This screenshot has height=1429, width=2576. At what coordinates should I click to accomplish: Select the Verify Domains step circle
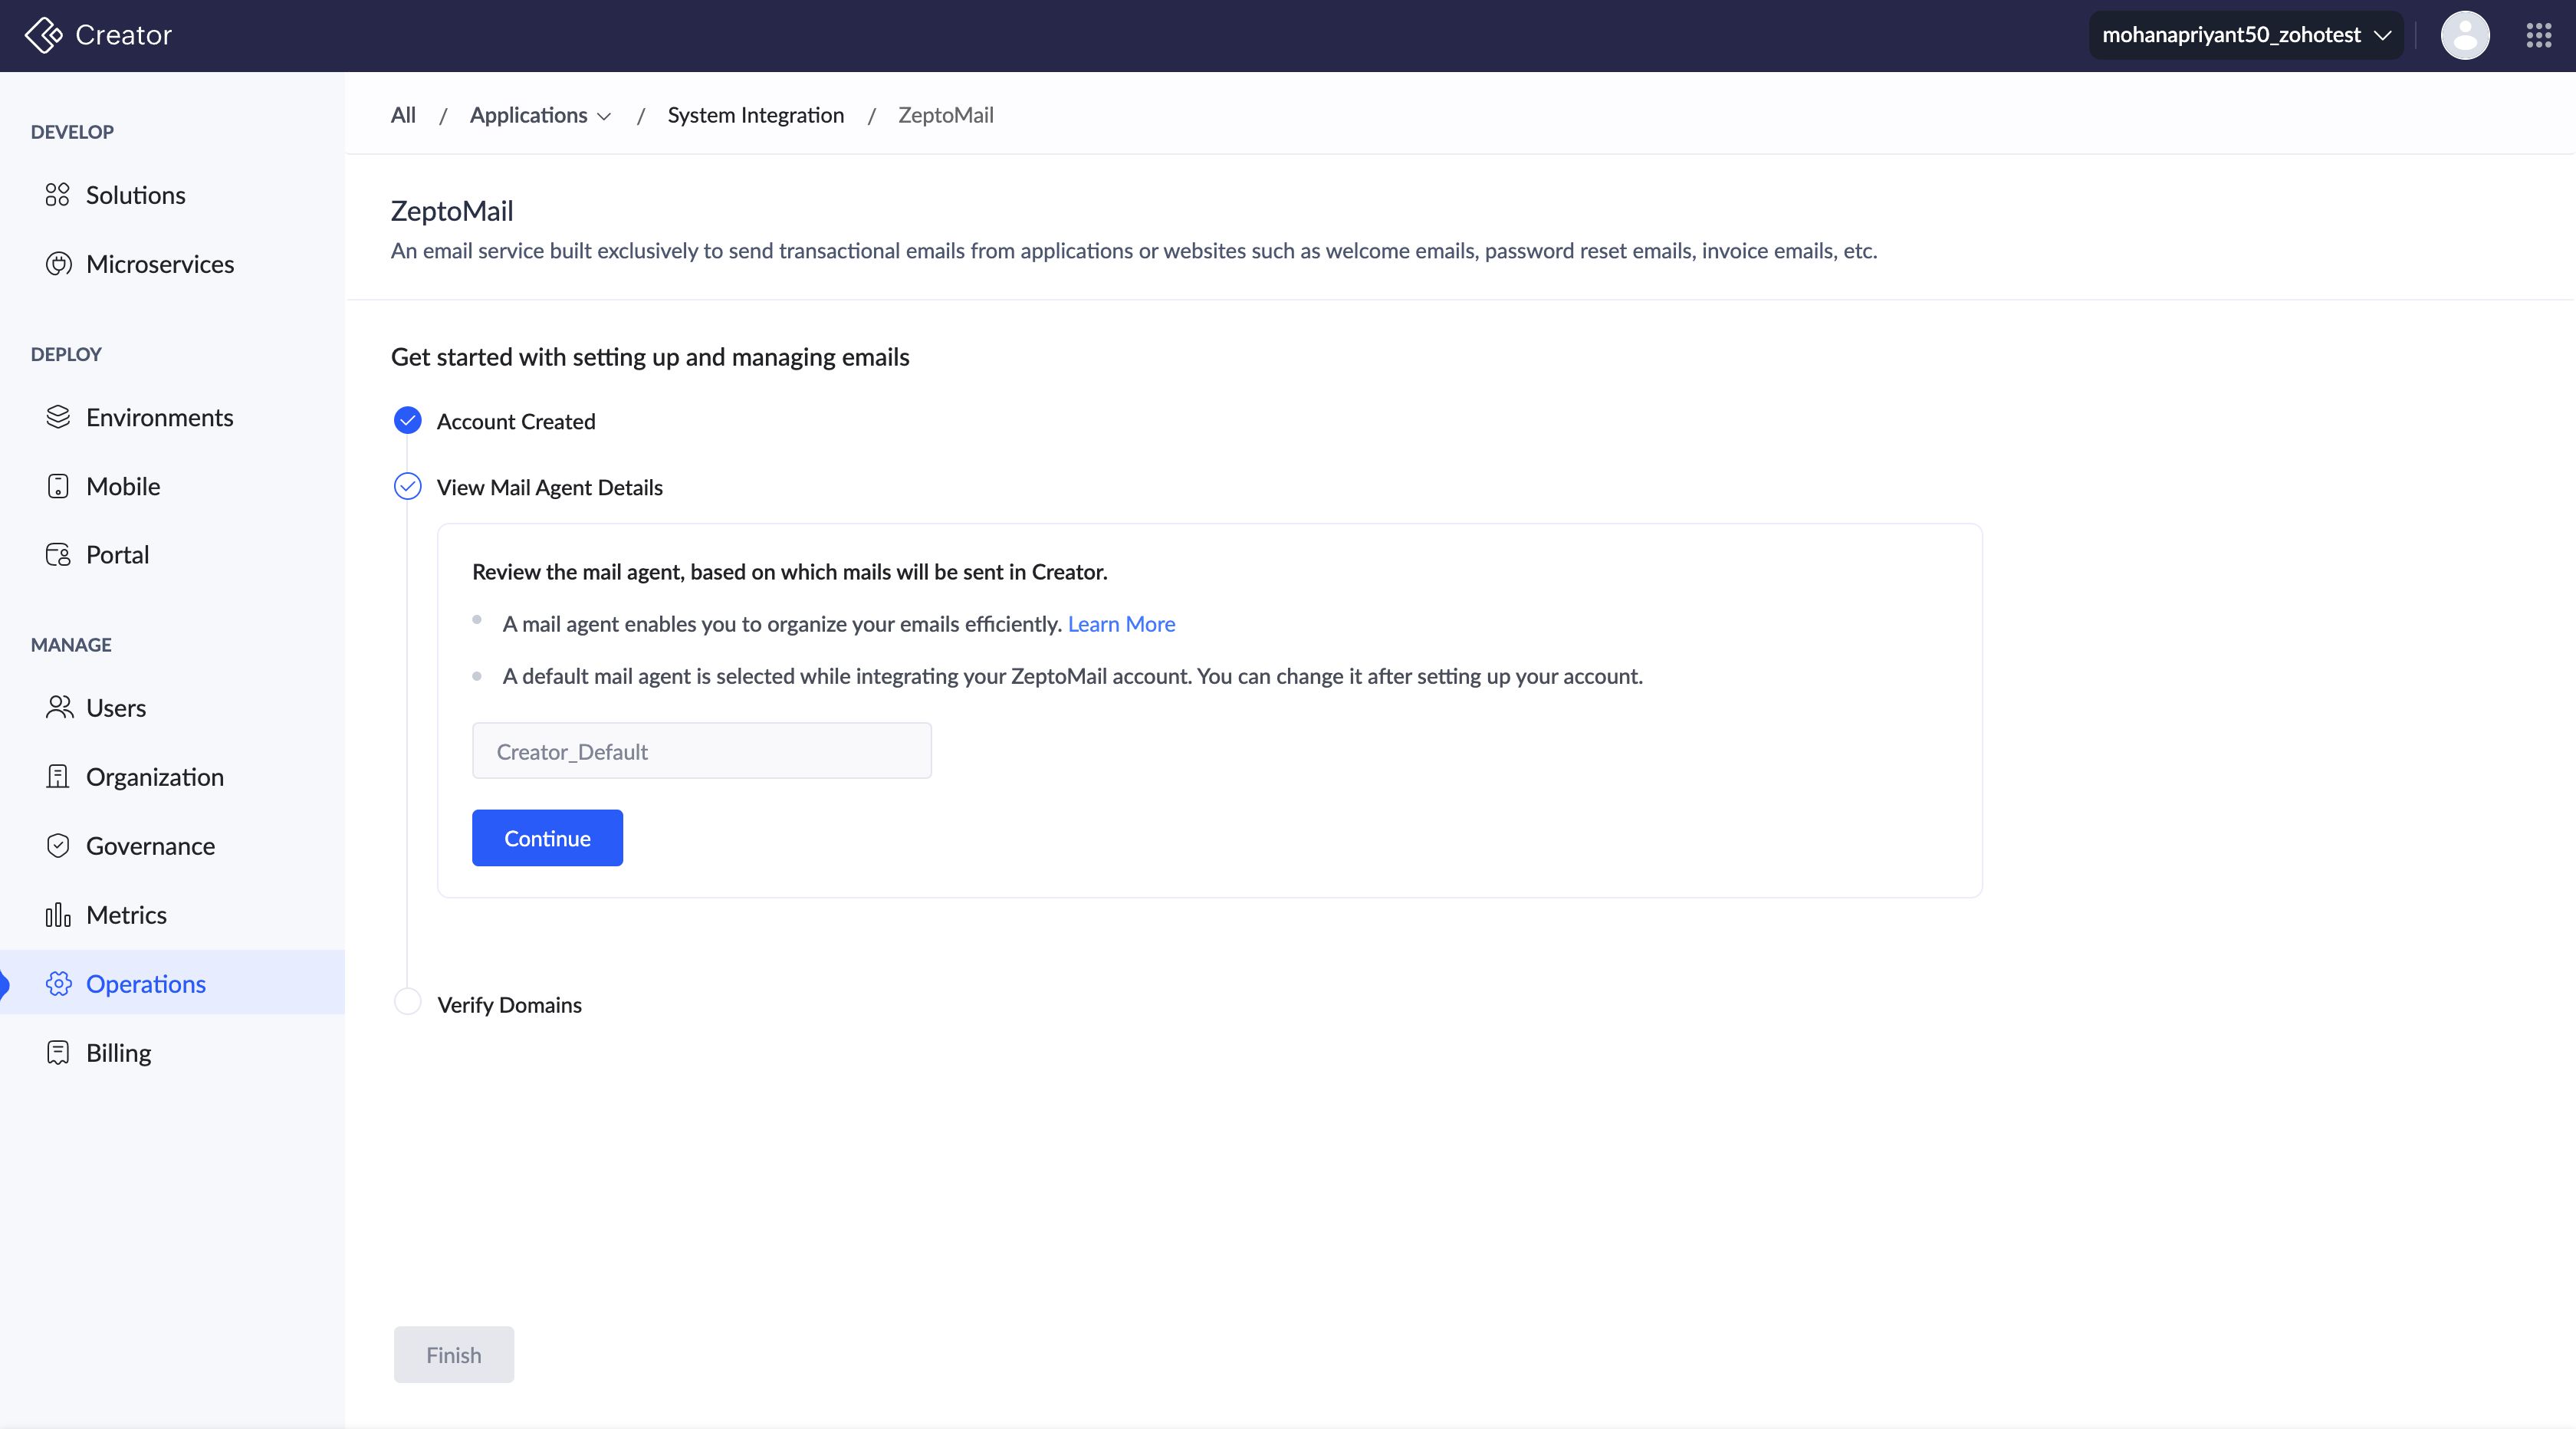tap(407, 1002)
